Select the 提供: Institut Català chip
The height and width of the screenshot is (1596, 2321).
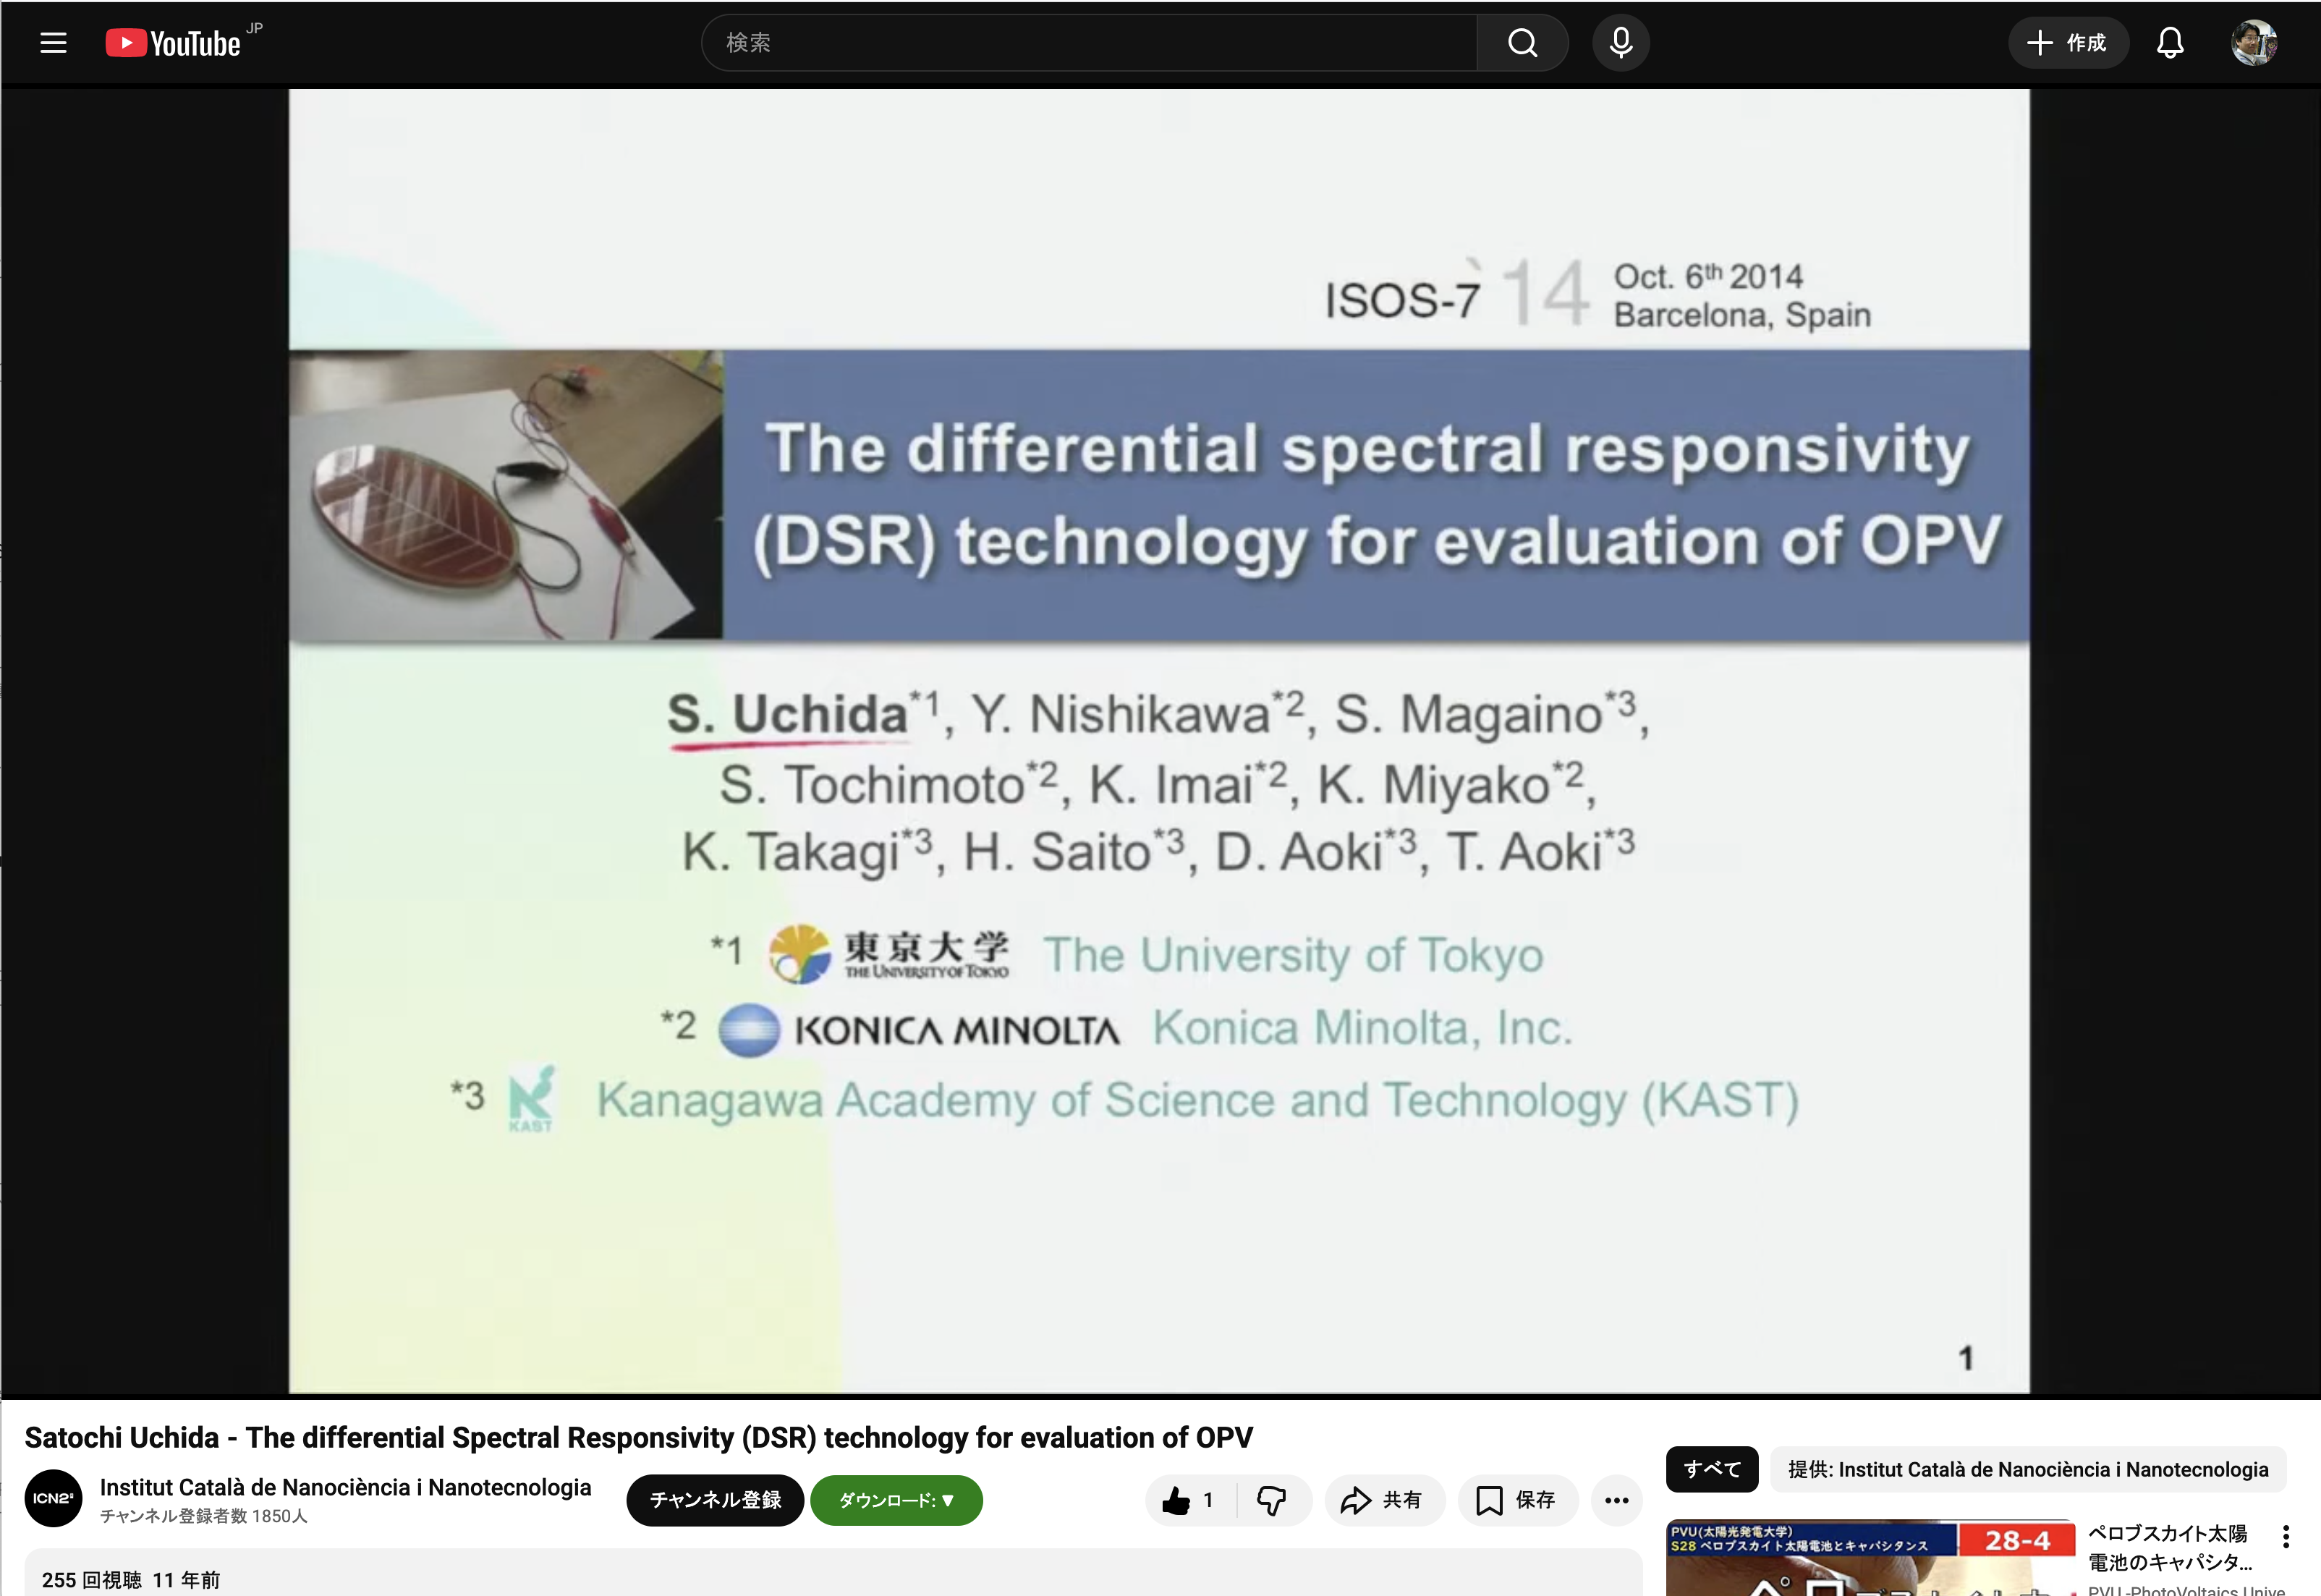click(x=2027, y=1469)
